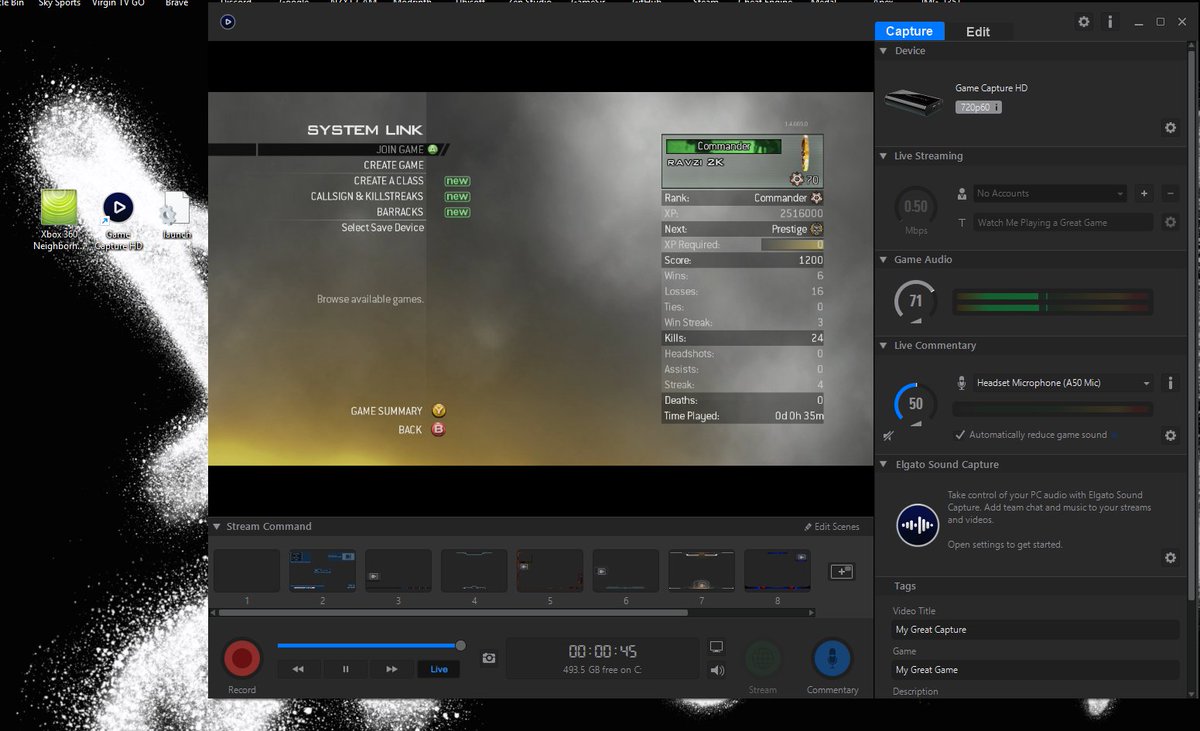Open Elgato Sound Capture settings gear

point(1170,558)
